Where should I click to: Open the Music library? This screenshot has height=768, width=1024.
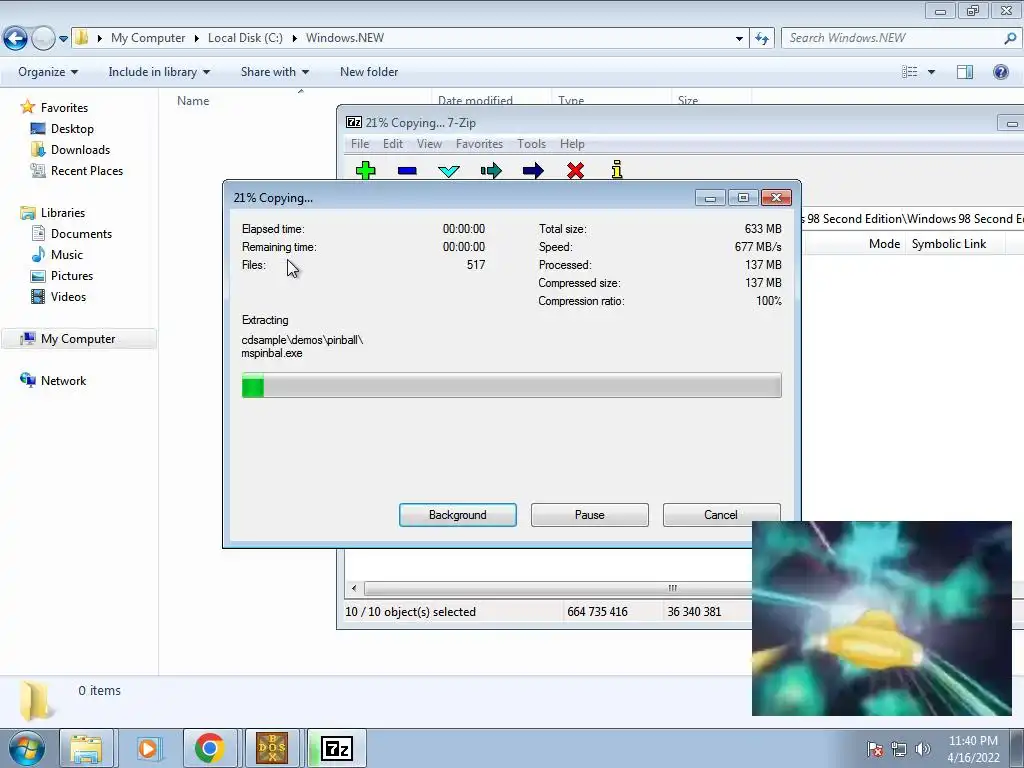coord(67,255)
